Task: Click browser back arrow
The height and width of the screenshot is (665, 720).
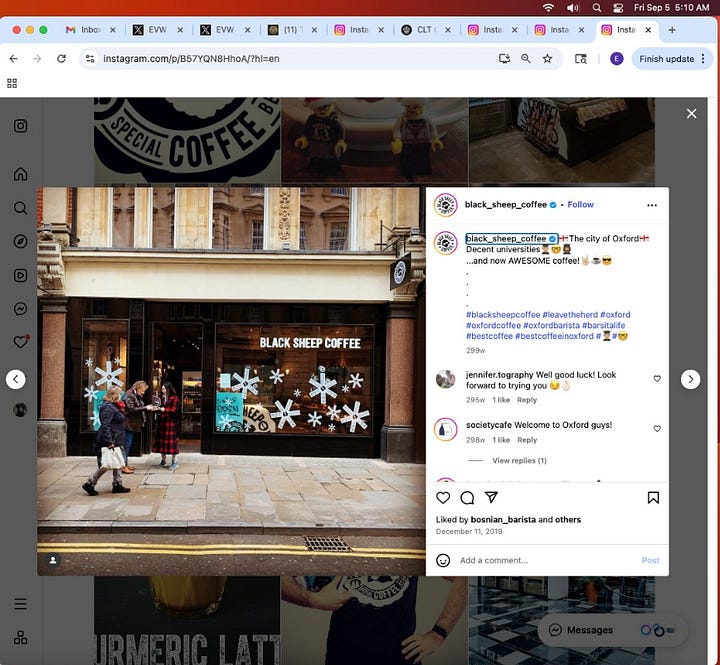Action: [14, 59]
